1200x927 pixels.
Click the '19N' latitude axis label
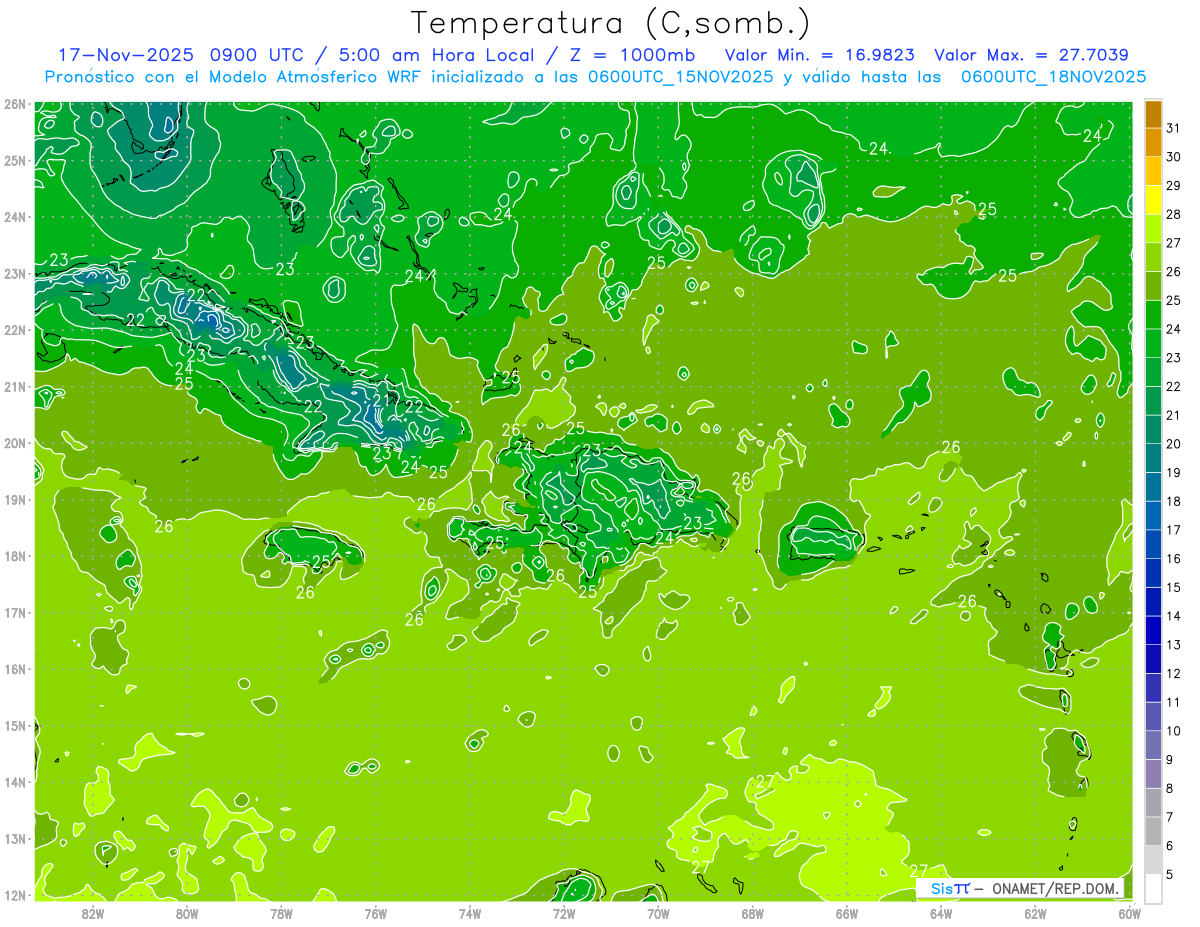pyautogui.click(x=15, y=500)
